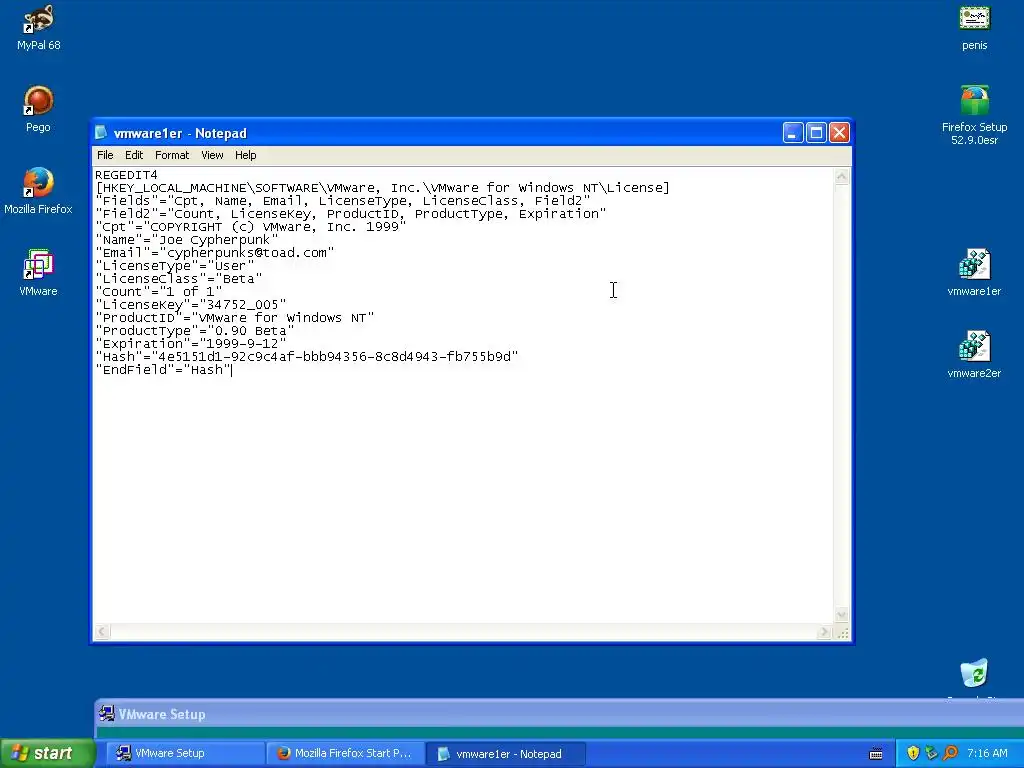Open the Format menu
This screenshot has height=768, width=1024.
click(172, 155)
